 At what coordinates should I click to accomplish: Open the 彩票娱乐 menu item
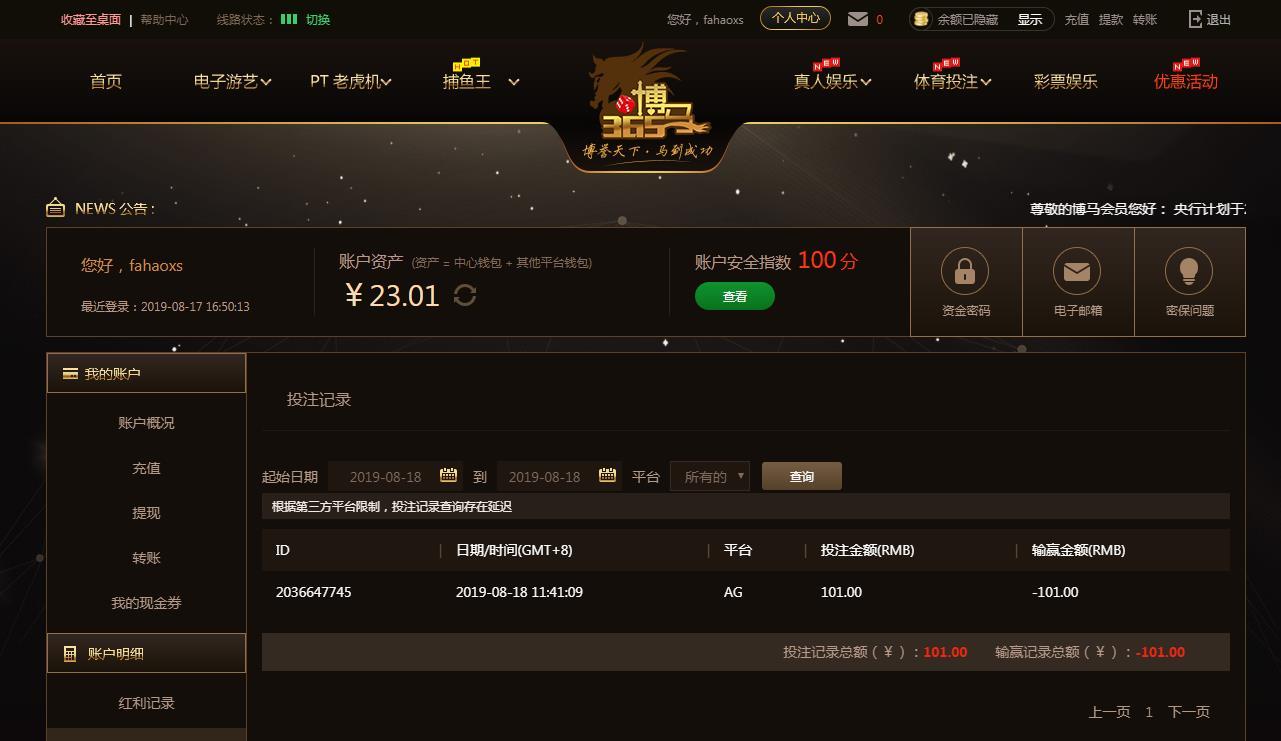1065,82
